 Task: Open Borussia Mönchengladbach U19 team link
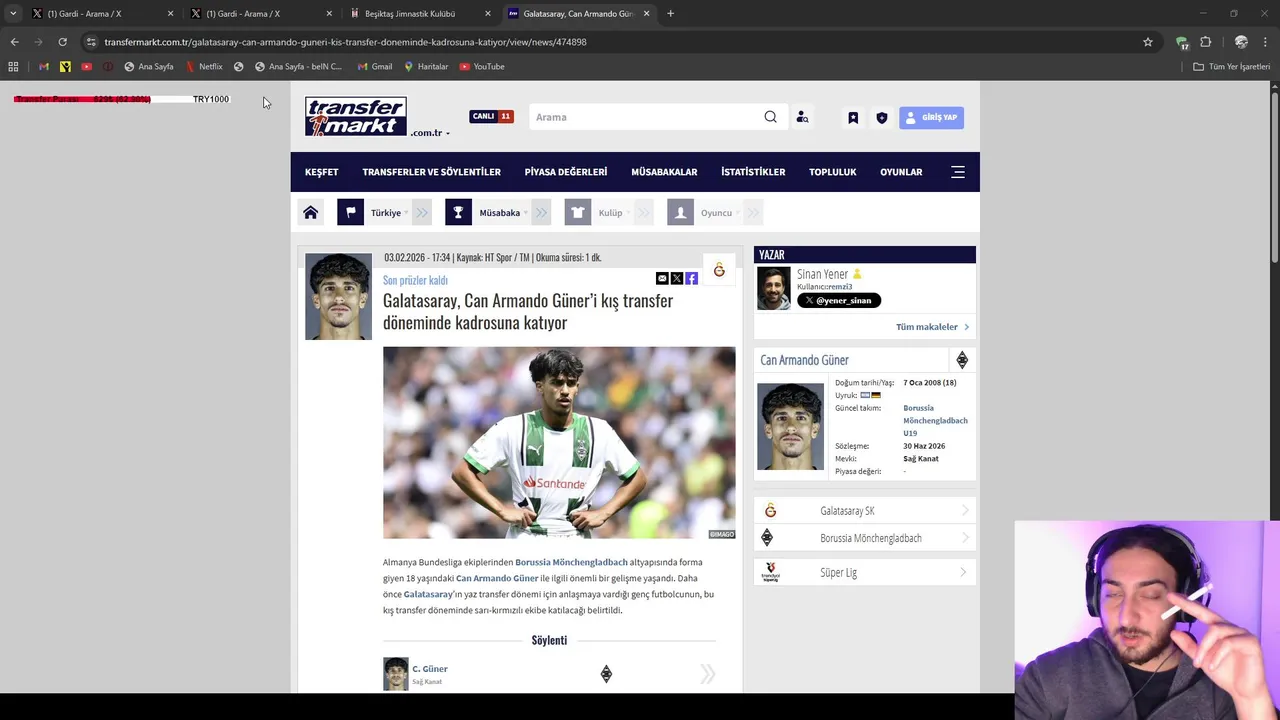pyautogui.click(x=935, y=421)
